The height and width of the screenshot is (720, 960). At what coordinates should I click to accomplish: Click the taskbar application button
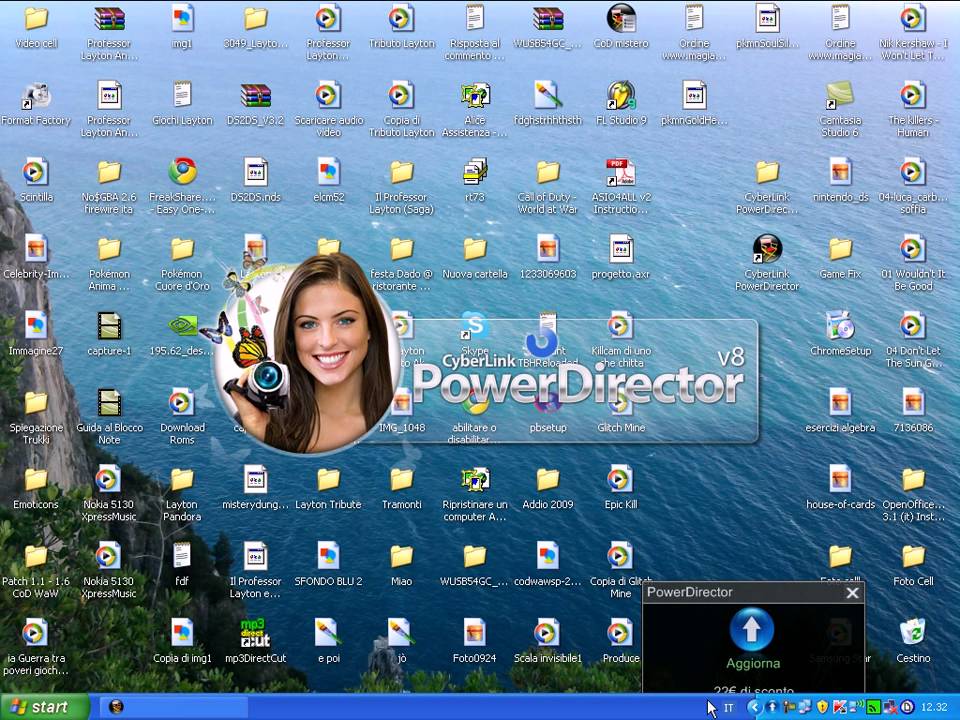(x=173, y=707)
